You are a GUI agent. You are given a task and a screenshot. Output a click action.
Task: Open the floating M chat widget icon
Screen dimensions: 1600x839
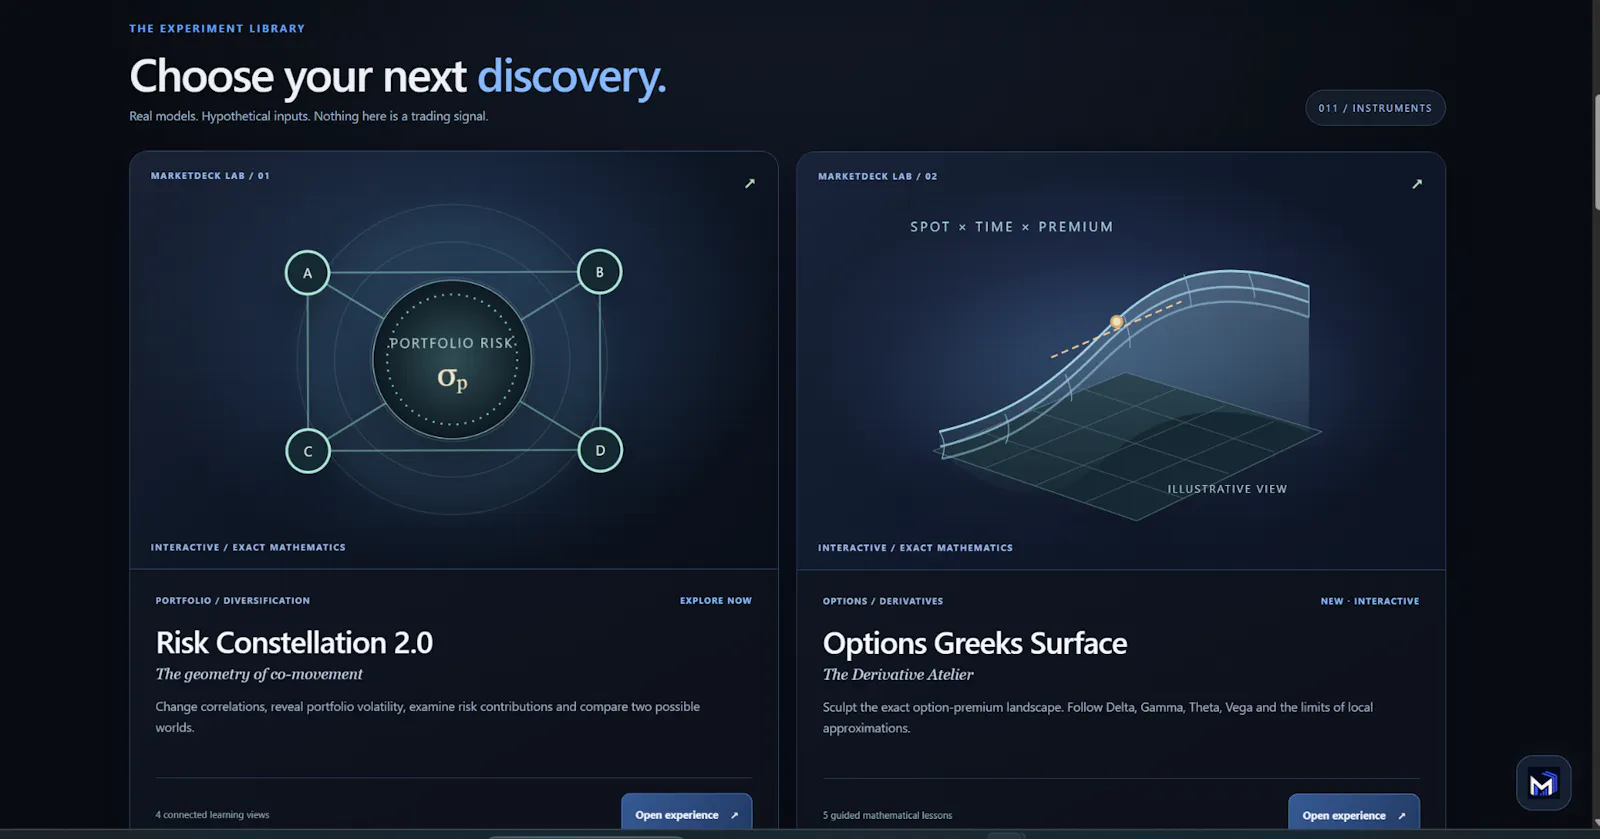click(x=1543, y=783)
